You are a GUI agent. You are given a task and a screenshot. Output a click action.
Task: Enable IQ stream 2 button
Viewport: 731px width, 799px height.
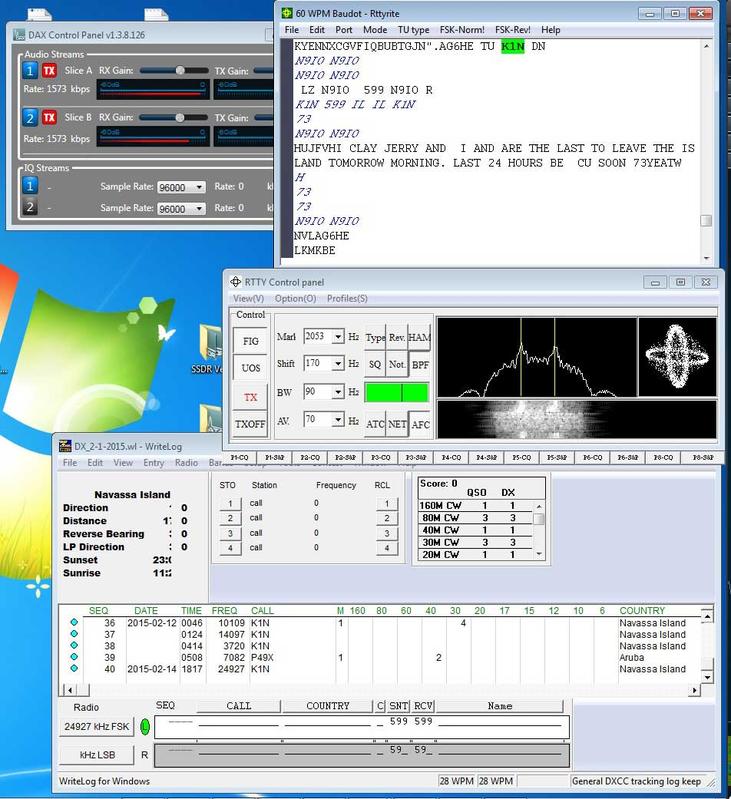pos(30,207)
